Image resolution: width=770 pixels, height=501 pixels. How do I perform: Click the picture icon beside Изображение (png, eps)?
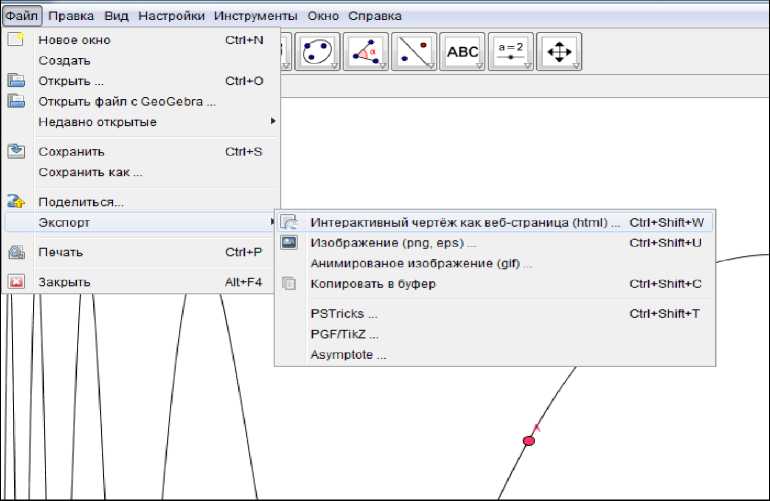(289, 243)
